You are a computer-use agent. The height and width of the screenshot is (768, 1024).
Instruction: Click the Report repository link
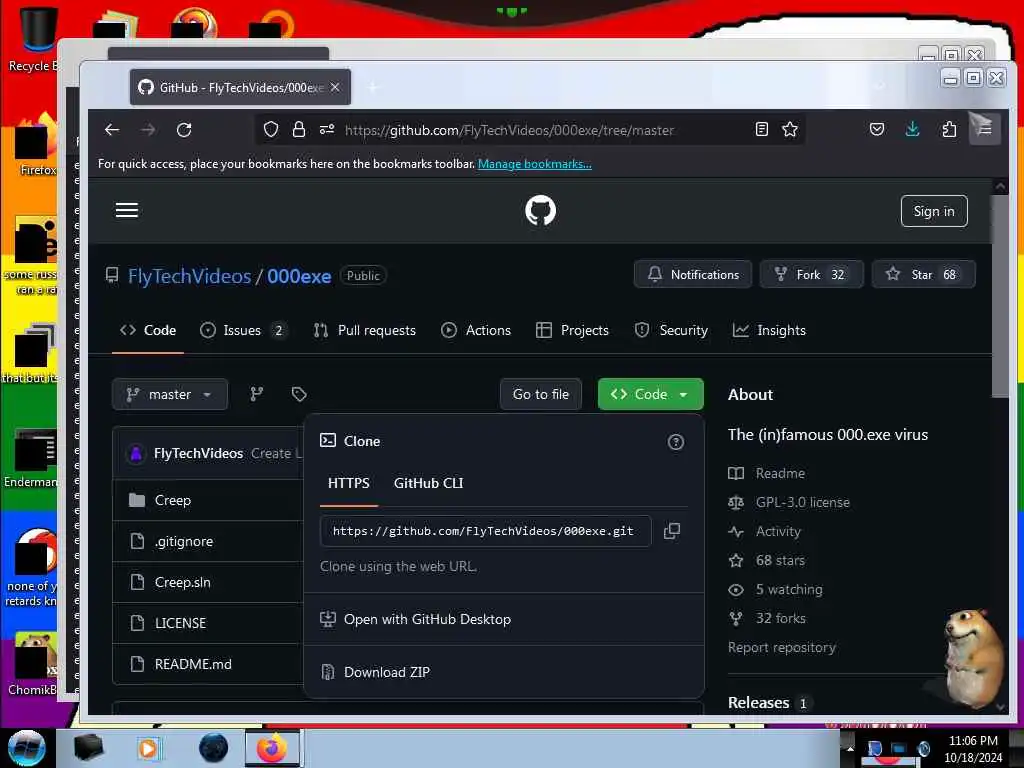782,647
